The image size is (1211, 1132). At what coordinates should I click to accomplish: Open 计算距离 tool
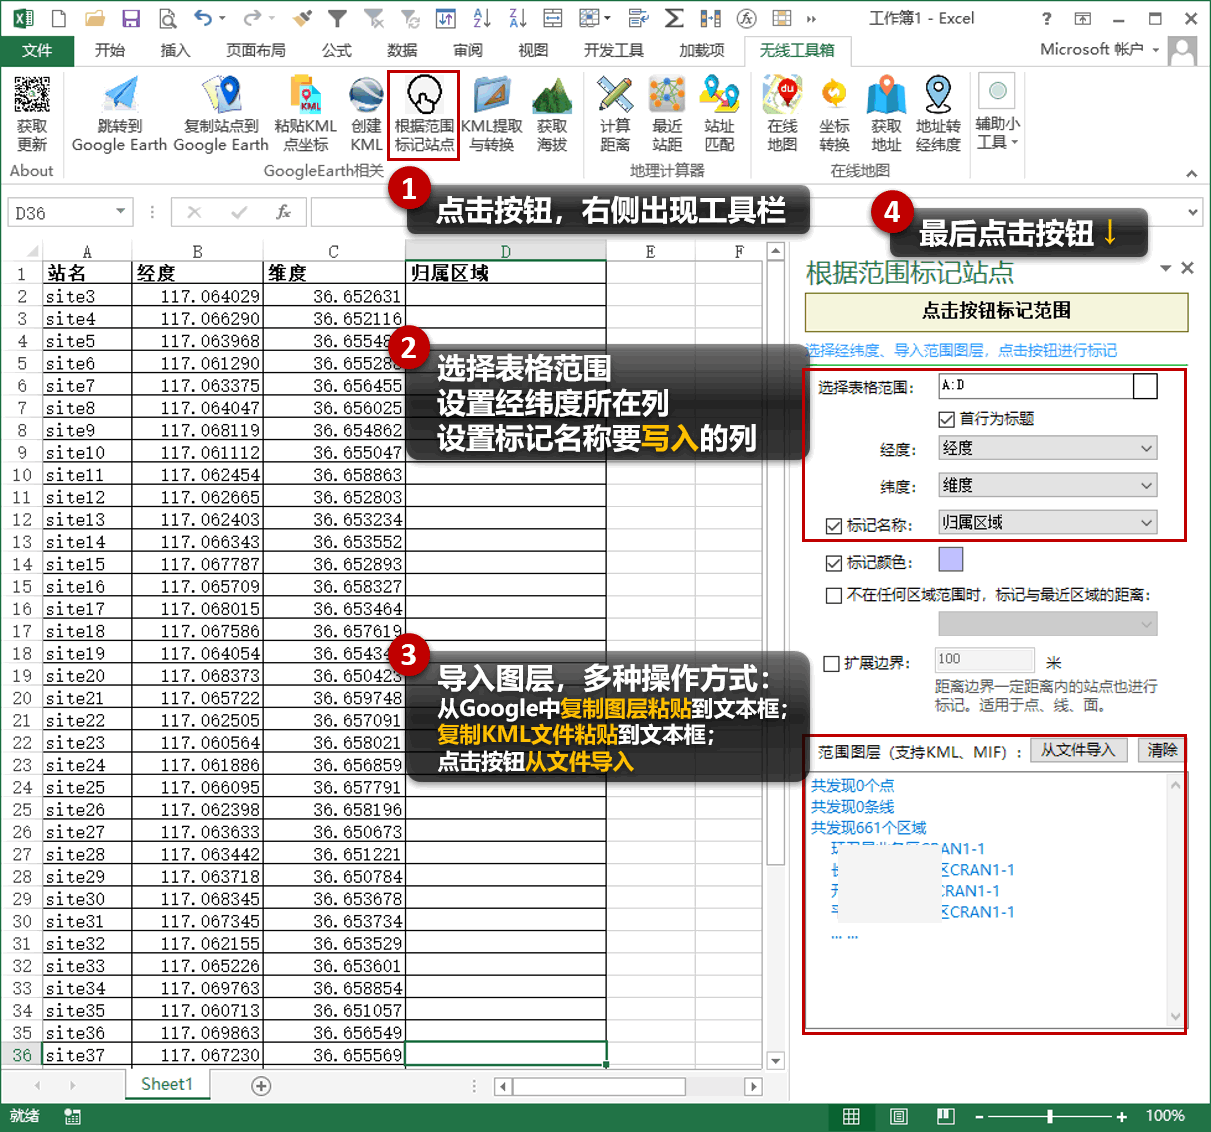pos(615,113)
